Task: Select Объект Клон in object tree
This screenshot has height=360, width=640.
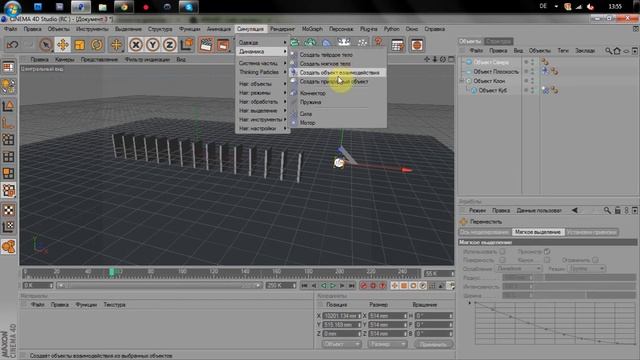Action: (x=489, y=81)
